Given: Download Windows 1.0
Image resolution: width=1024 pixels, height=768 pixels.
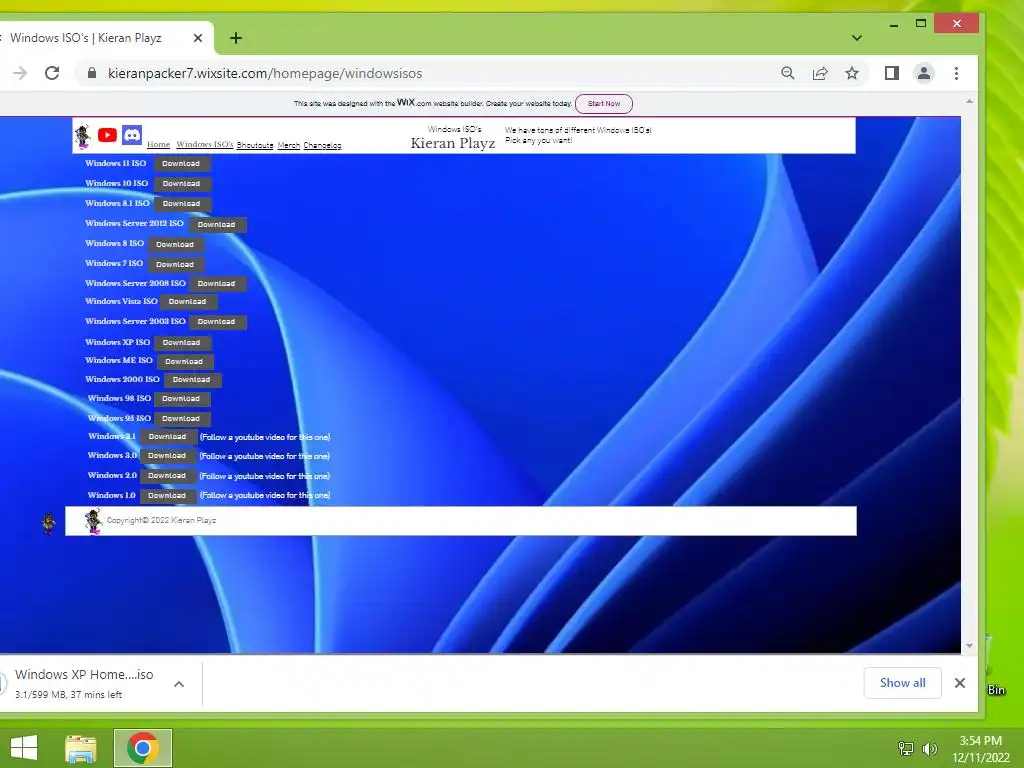Looking at the screenshot, I should click(167, 496).
